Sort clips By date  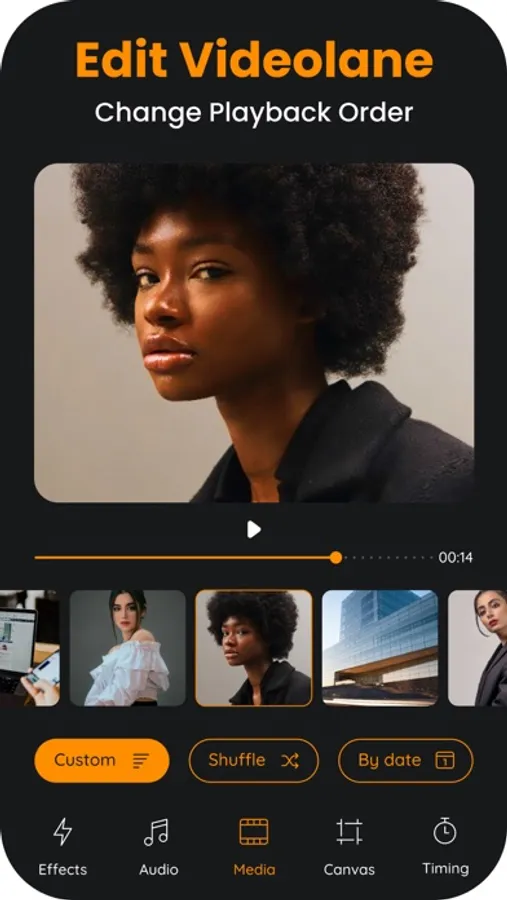[406, 761]
